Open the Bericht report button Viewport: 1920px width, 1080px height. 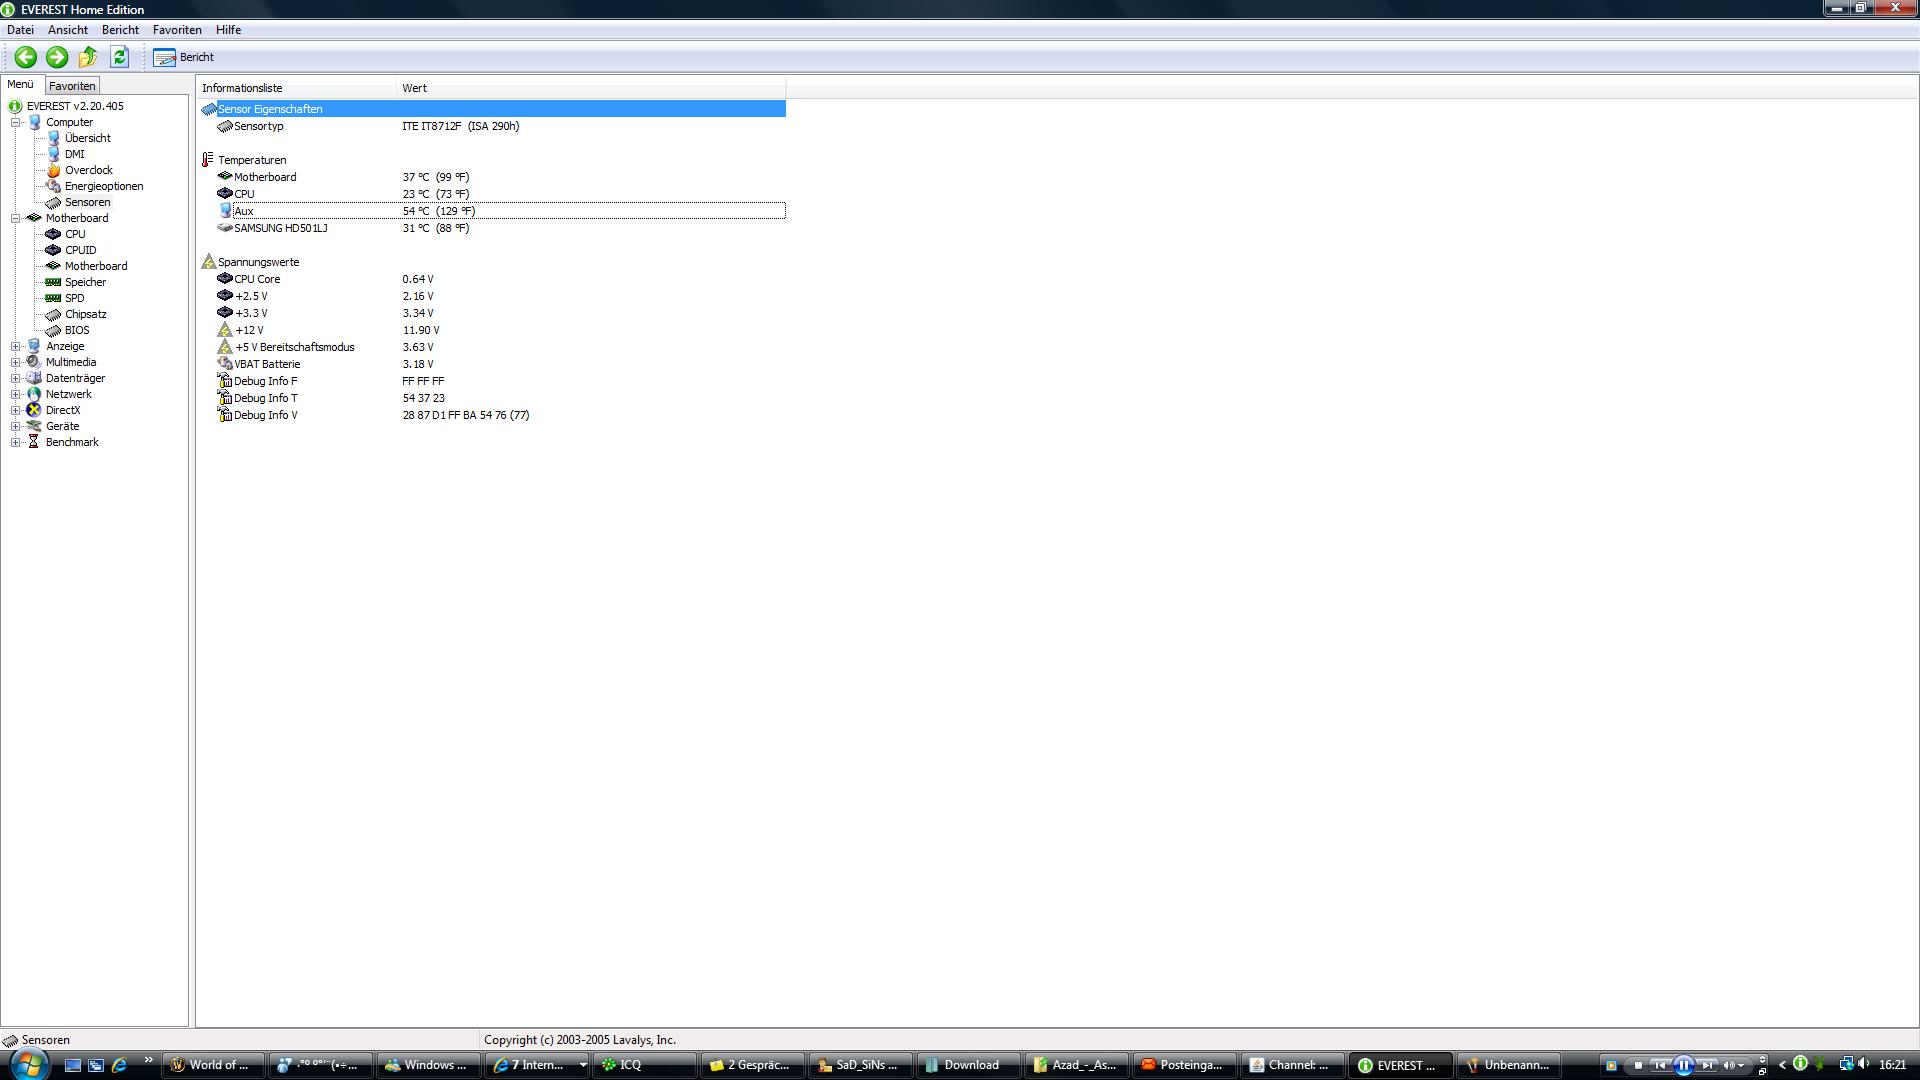[184, 57]
